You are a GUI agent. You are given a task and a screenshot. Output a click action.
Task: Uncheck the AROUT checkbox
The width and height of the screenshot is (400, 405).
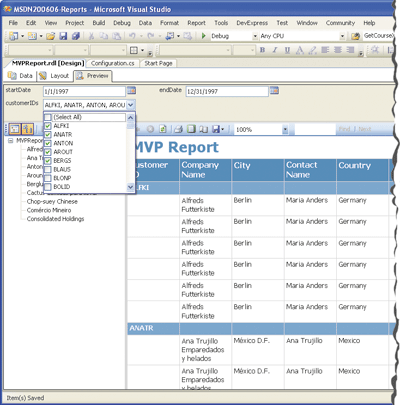(x=48, y=152)
